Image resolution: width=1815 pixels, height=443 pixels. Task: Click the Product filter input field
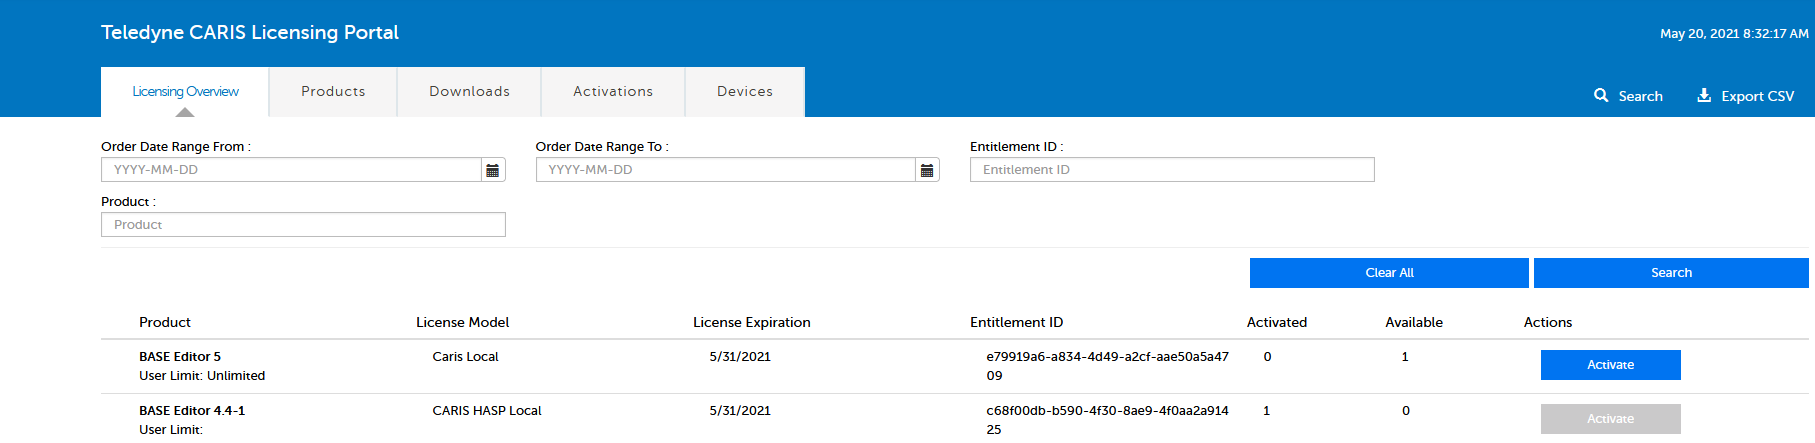[303, 225]
